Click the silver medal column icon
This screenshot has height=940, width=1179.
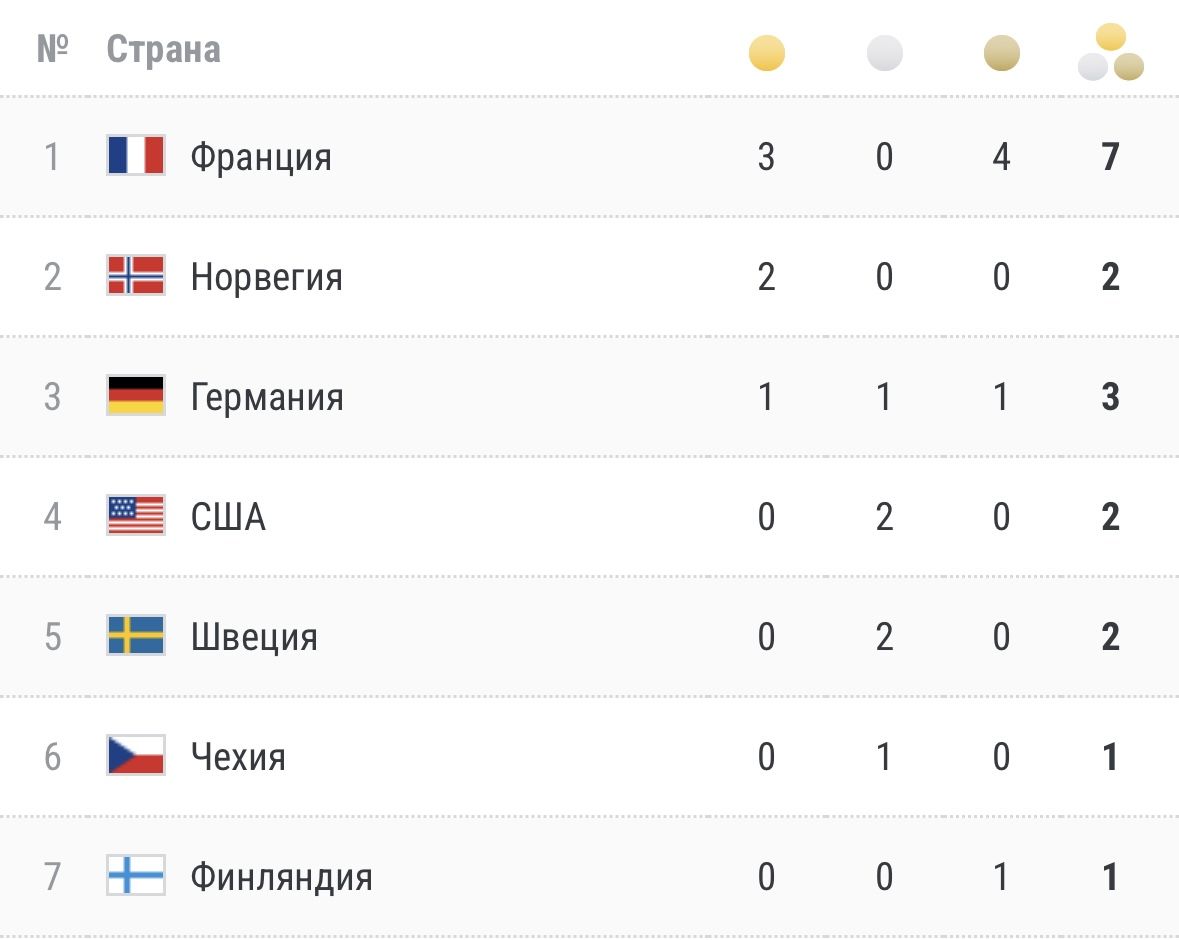[x=884, y=53]
